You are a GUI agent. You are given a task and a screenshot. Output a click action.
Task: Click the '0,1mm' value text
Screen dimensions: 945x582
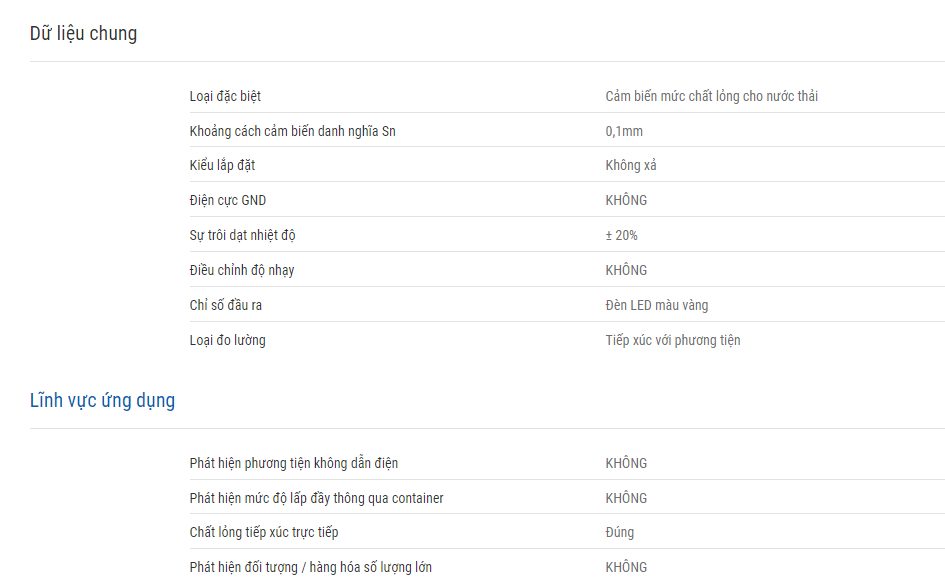tap(624, 131)
